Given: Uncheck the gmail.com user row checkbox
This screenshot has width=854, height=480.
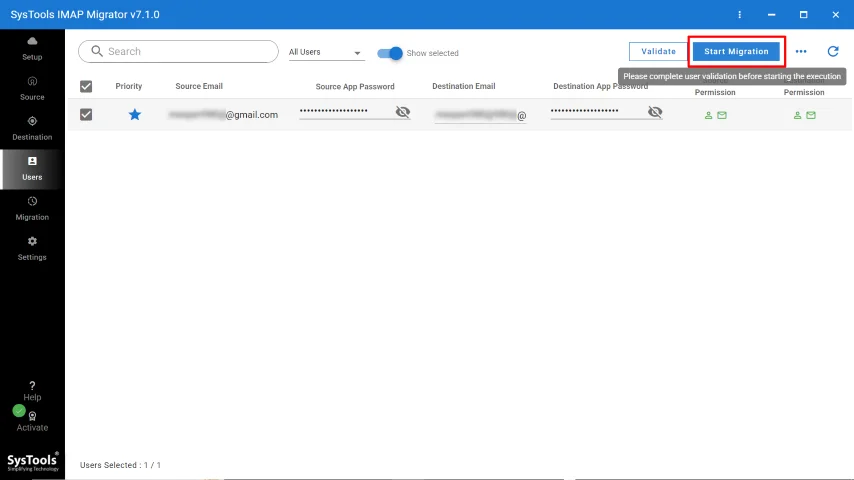Looking at the screenshot, I should coord(86,114).
